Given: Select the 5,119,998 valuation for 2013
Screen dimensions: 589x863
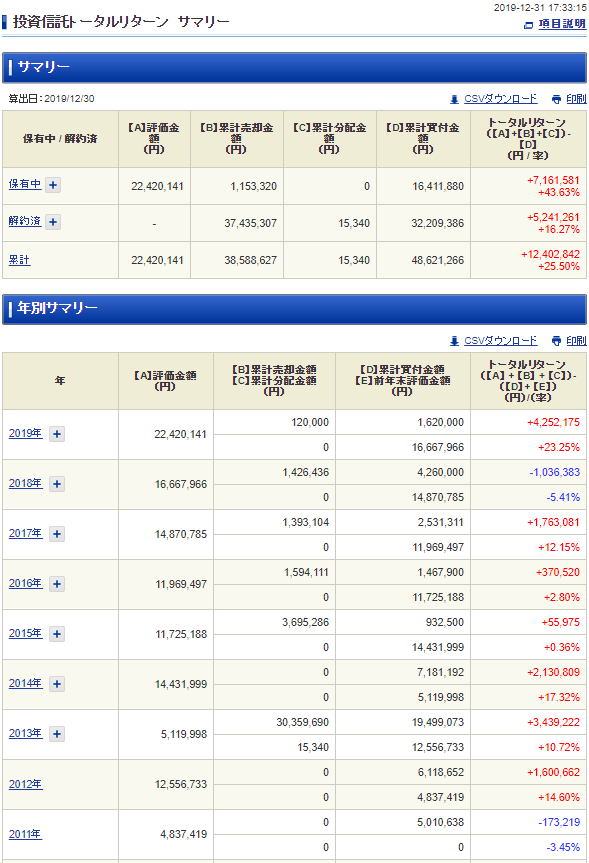Looking at the screenshot, I should 184,734.
